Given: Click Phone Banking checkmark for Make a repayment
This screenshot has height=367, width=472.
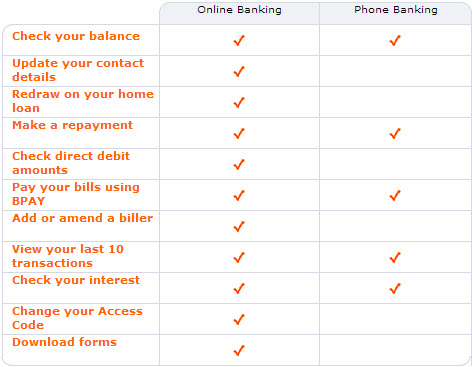Looking at the screenshot, I should click(x=395, y=133).
